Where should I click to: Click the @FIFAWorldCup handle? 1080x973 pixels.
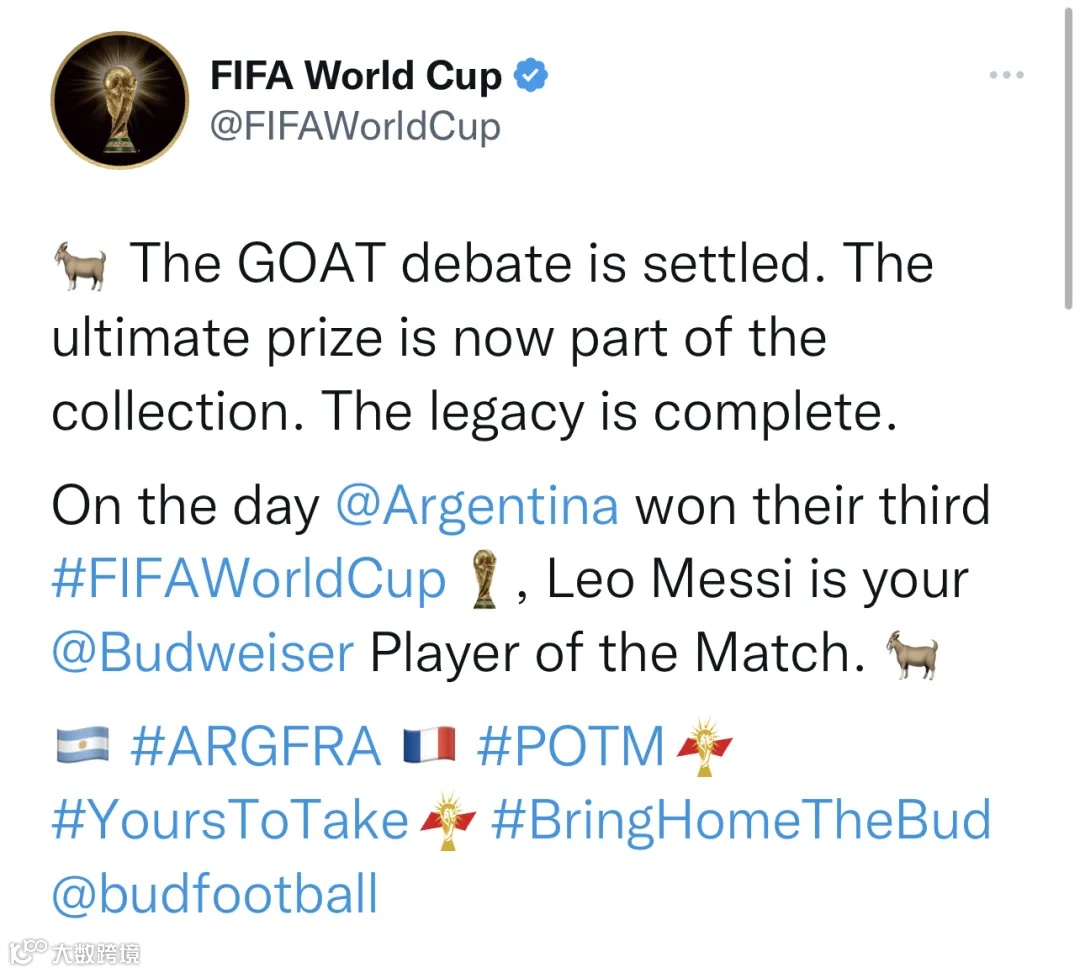[355, 127]
